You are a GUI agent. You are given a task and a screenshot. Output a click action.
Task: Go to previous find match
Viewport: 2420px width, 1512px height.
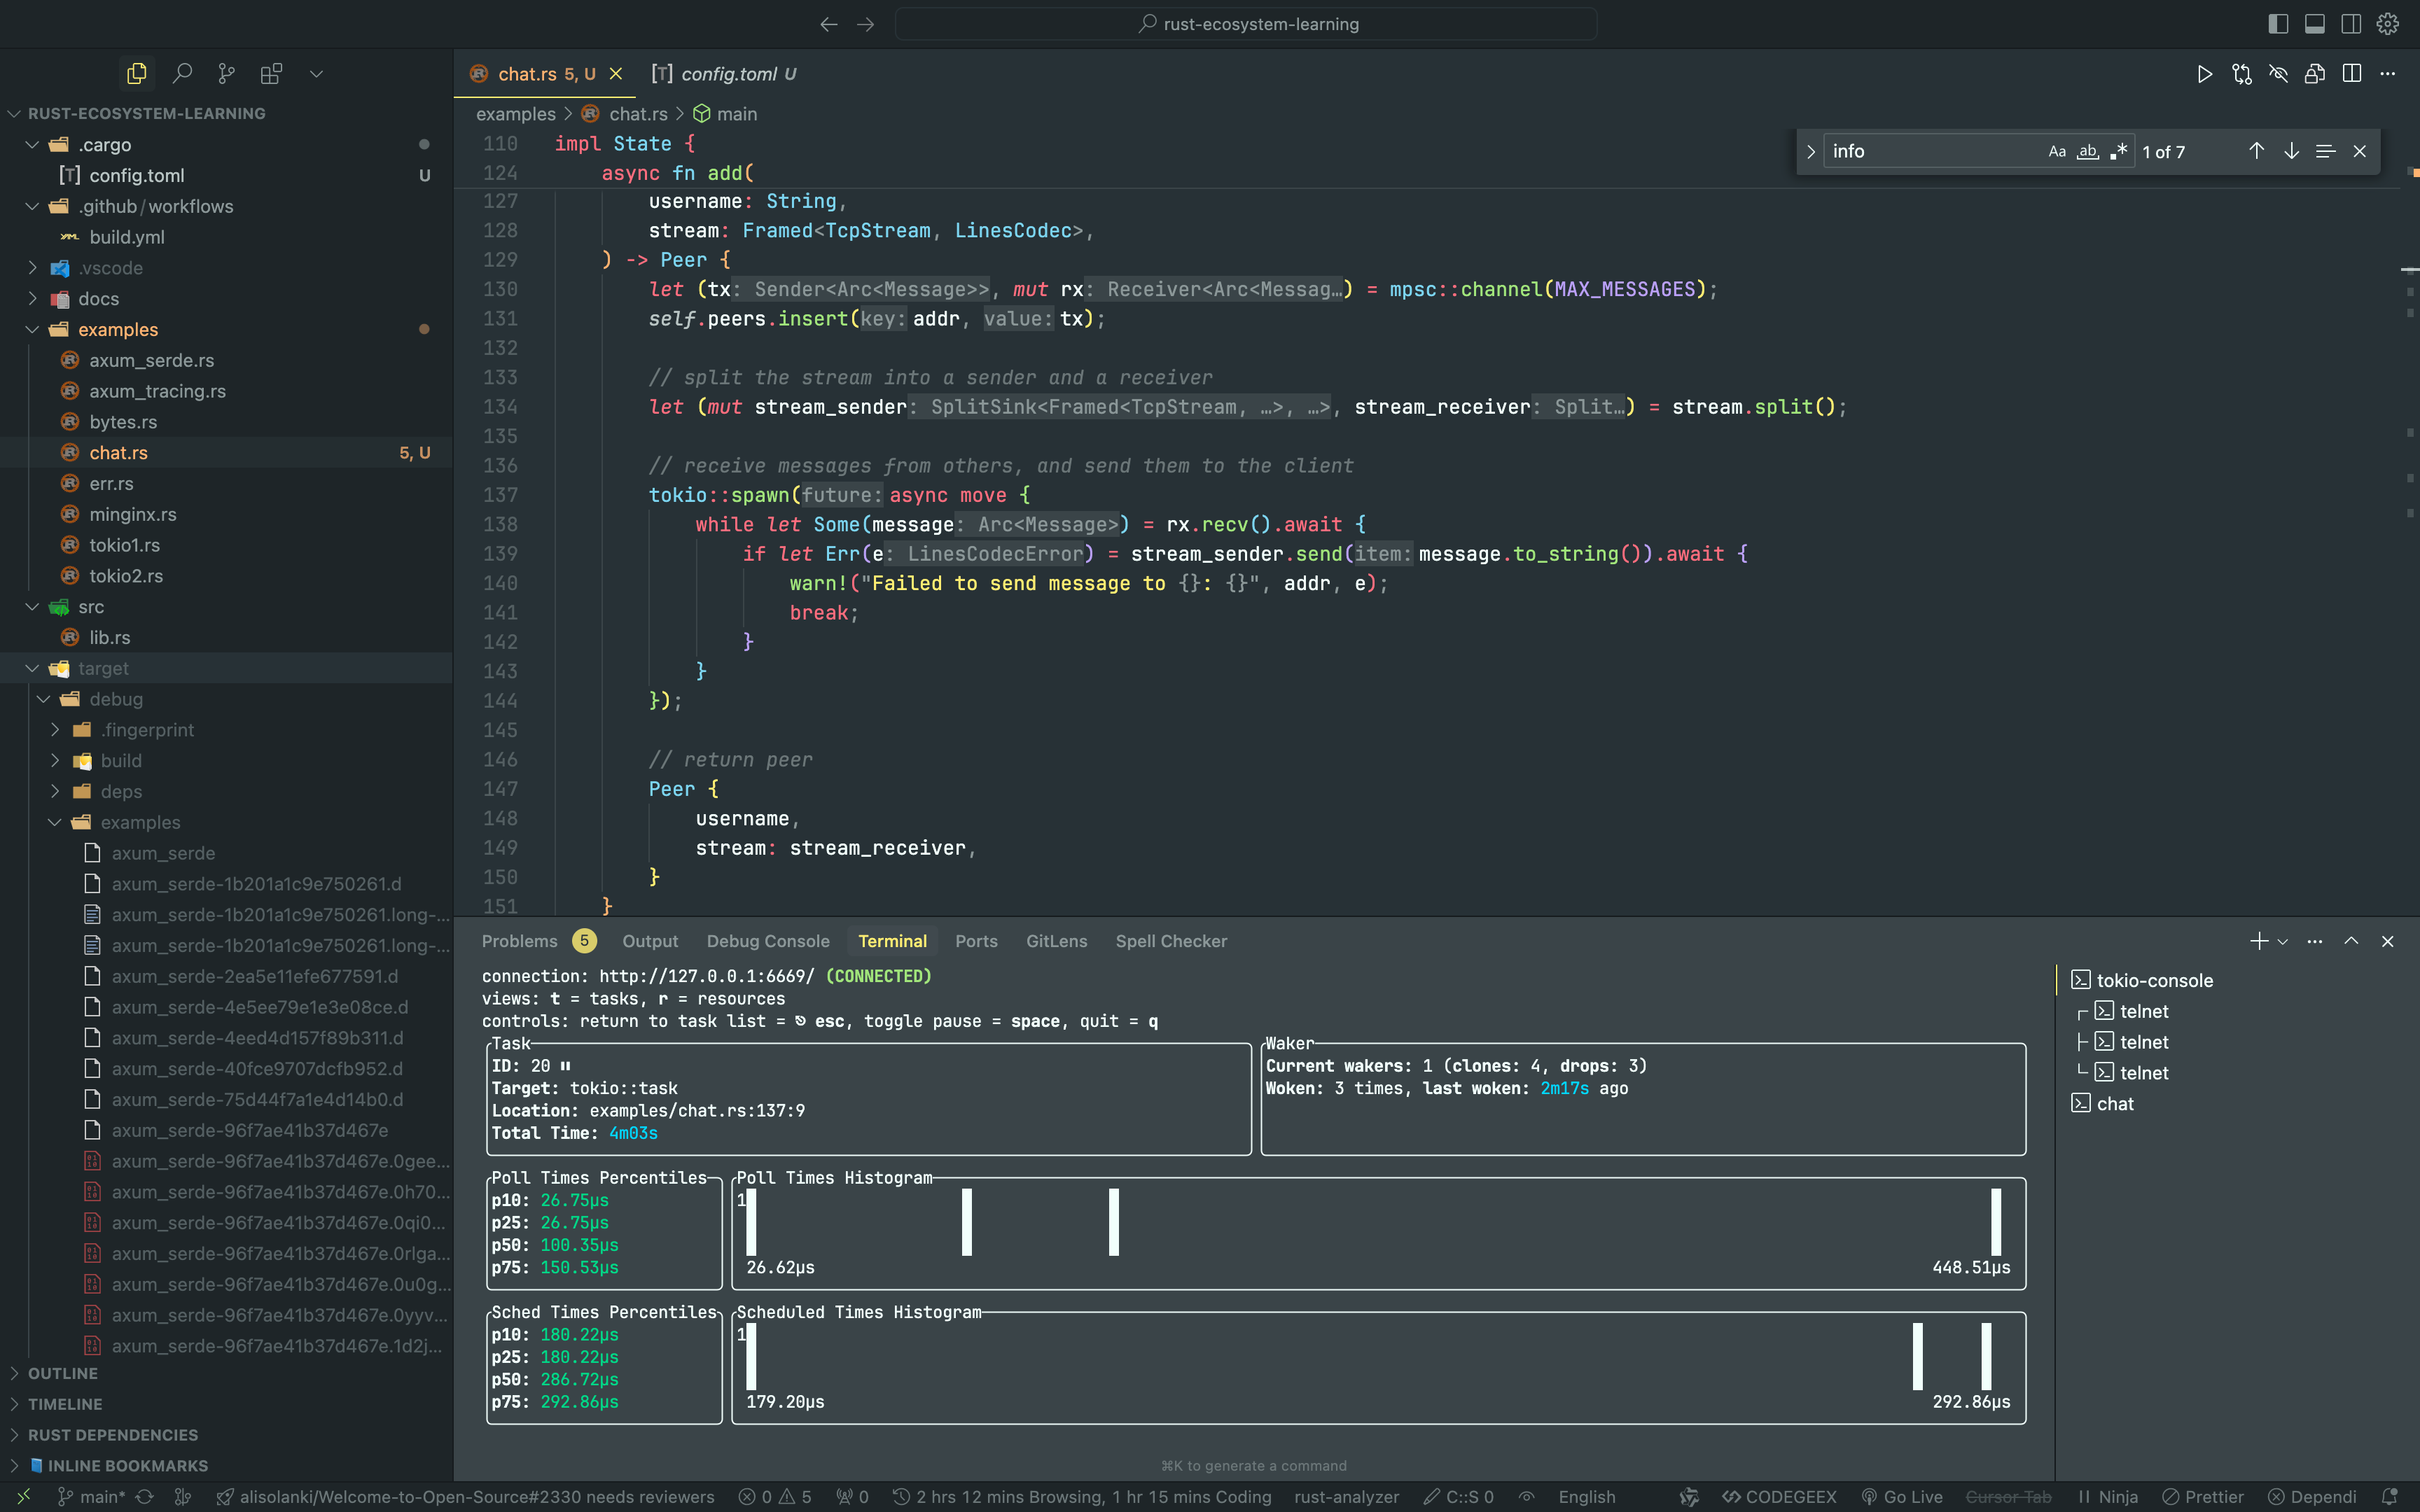pos(2257,151)
